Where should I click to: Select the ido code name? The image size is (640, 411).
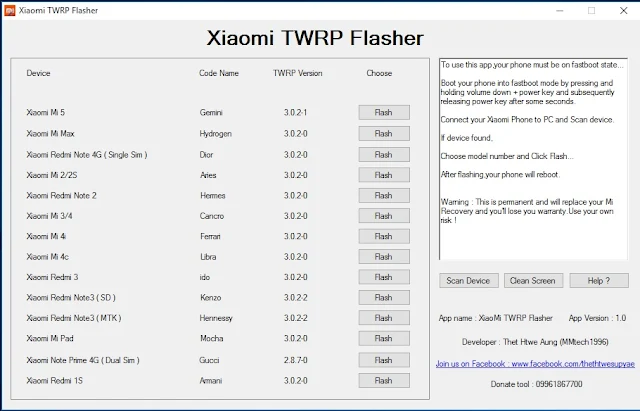click(x=204, y=278)
